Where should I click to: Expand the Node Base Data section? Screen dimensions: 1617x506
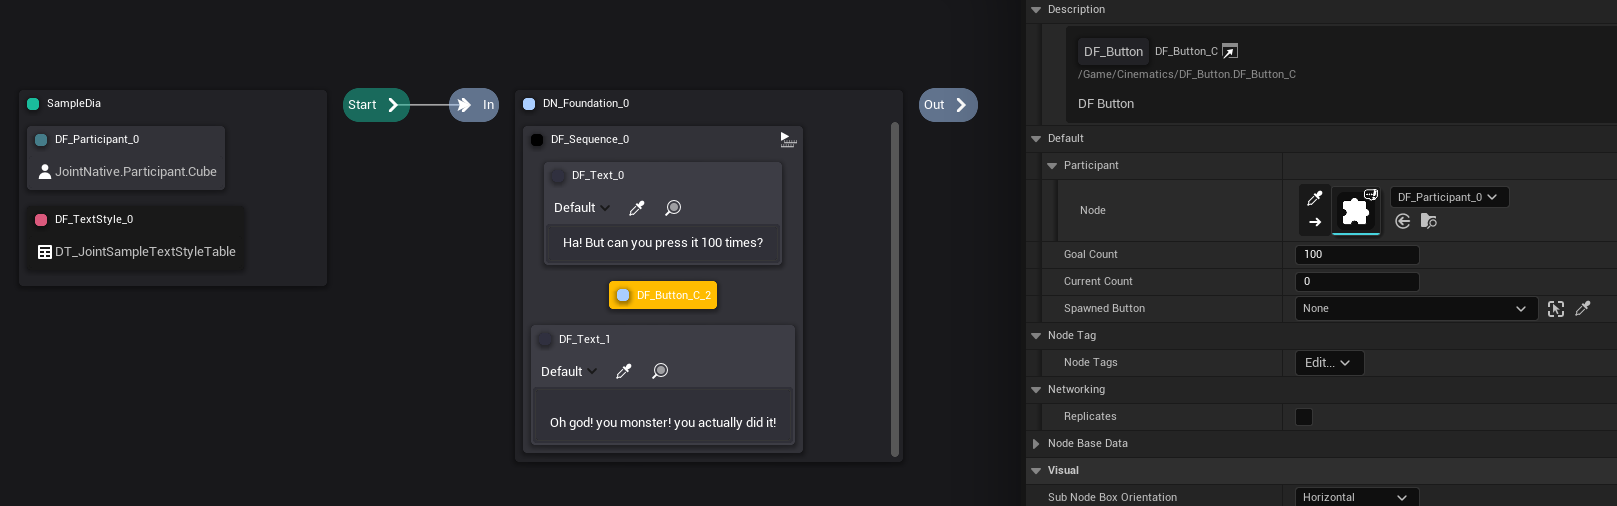pyautogui.click(x=1036, y=444)
